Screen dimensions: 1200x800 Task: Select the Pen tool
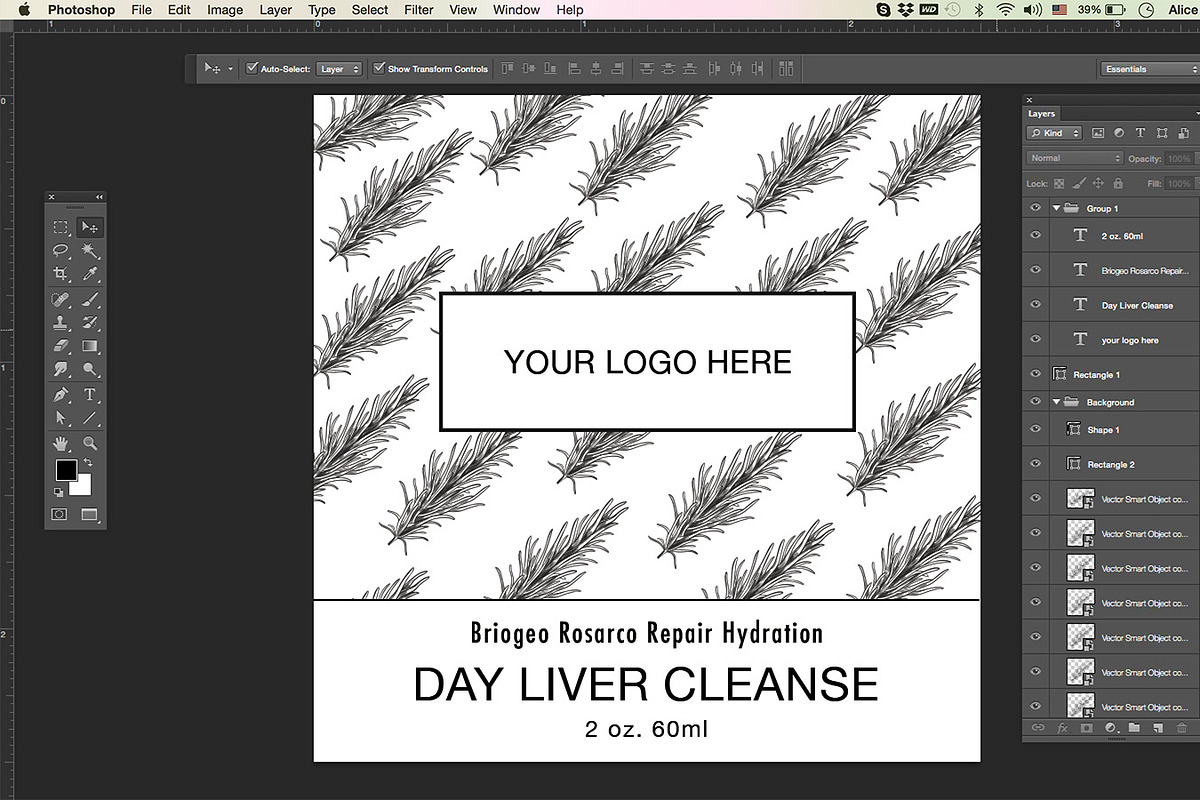(61, 395)
